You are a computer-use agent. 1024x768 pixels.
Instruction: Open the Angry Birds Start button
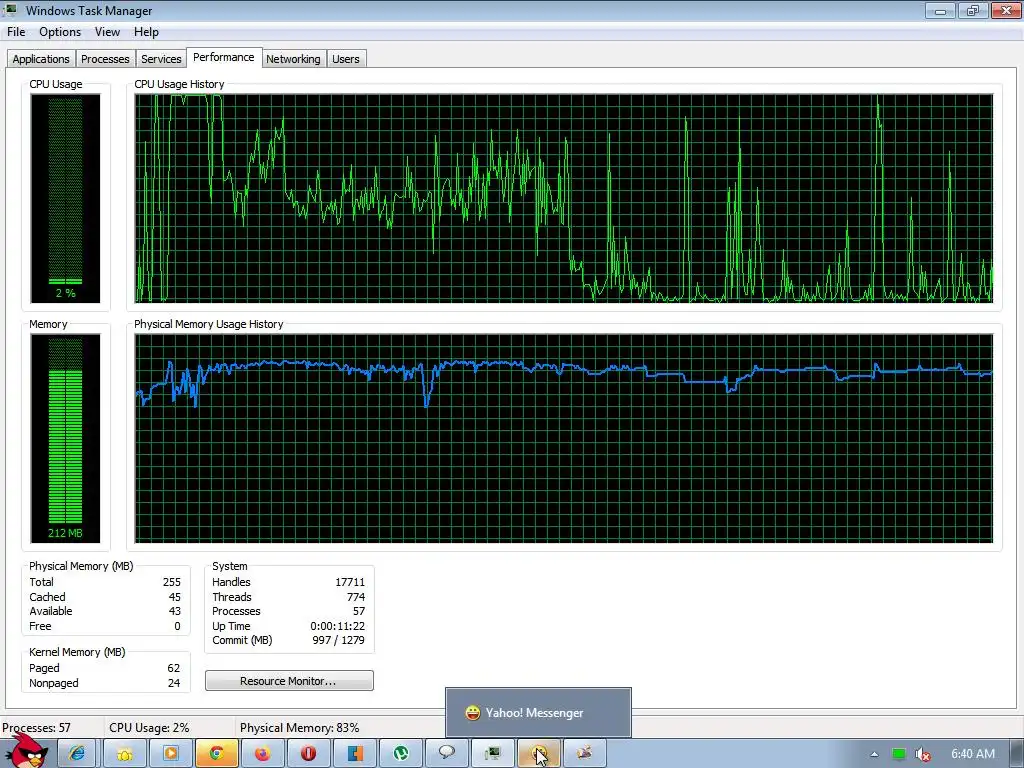click(26, 751)
